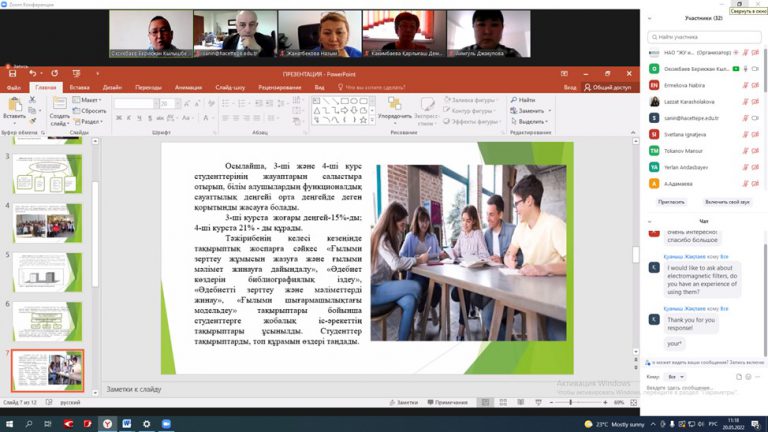Toggle the Примечания comments pane button
Viewport: 768px width, 432px height.
pyautogui.click(x=446, y=402)
